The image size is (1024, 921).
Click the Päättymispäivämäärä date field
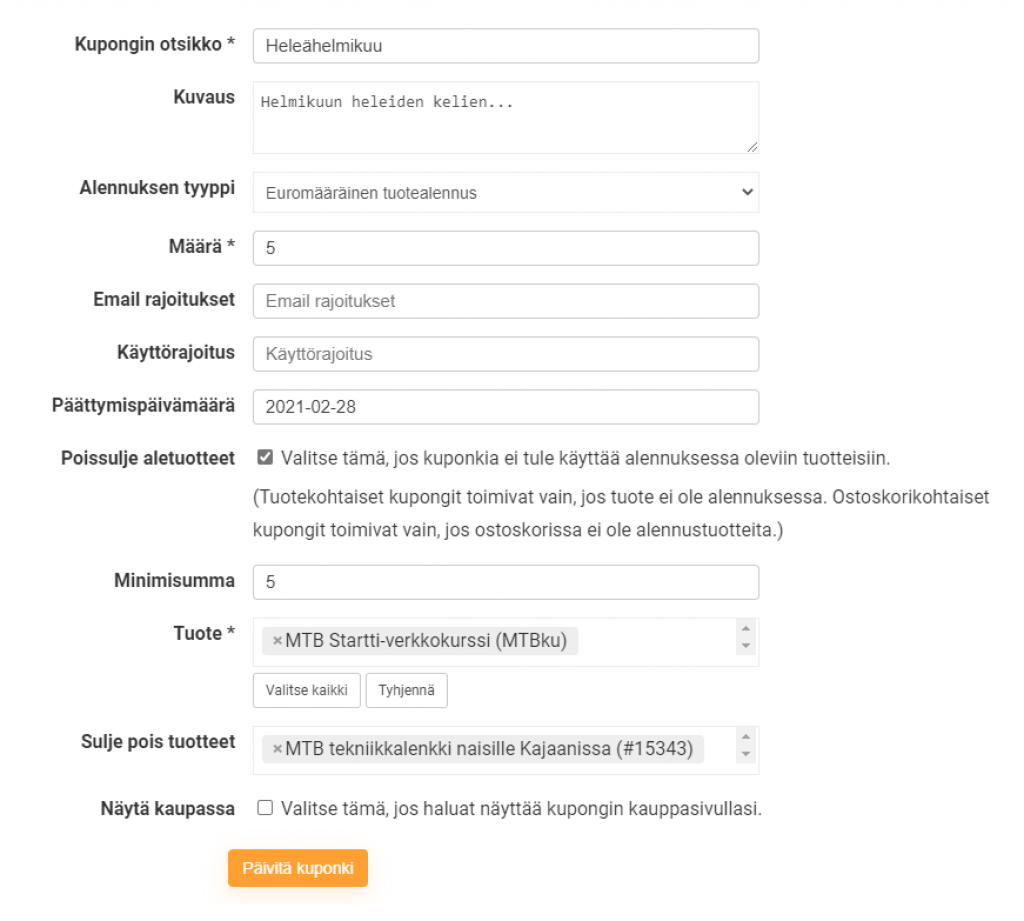[505, 407]
